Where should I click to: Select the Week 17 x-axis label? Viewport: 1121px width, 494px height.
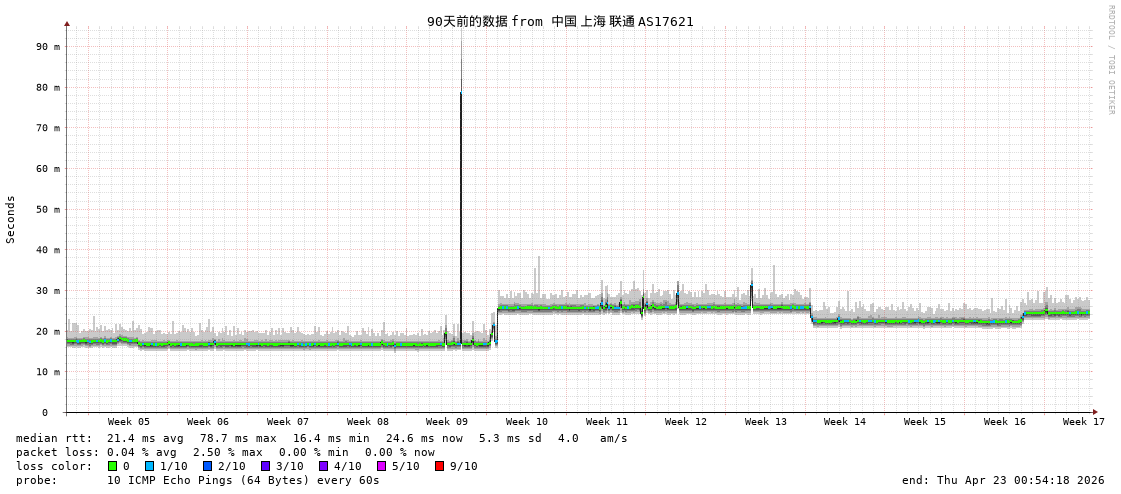1083,422
